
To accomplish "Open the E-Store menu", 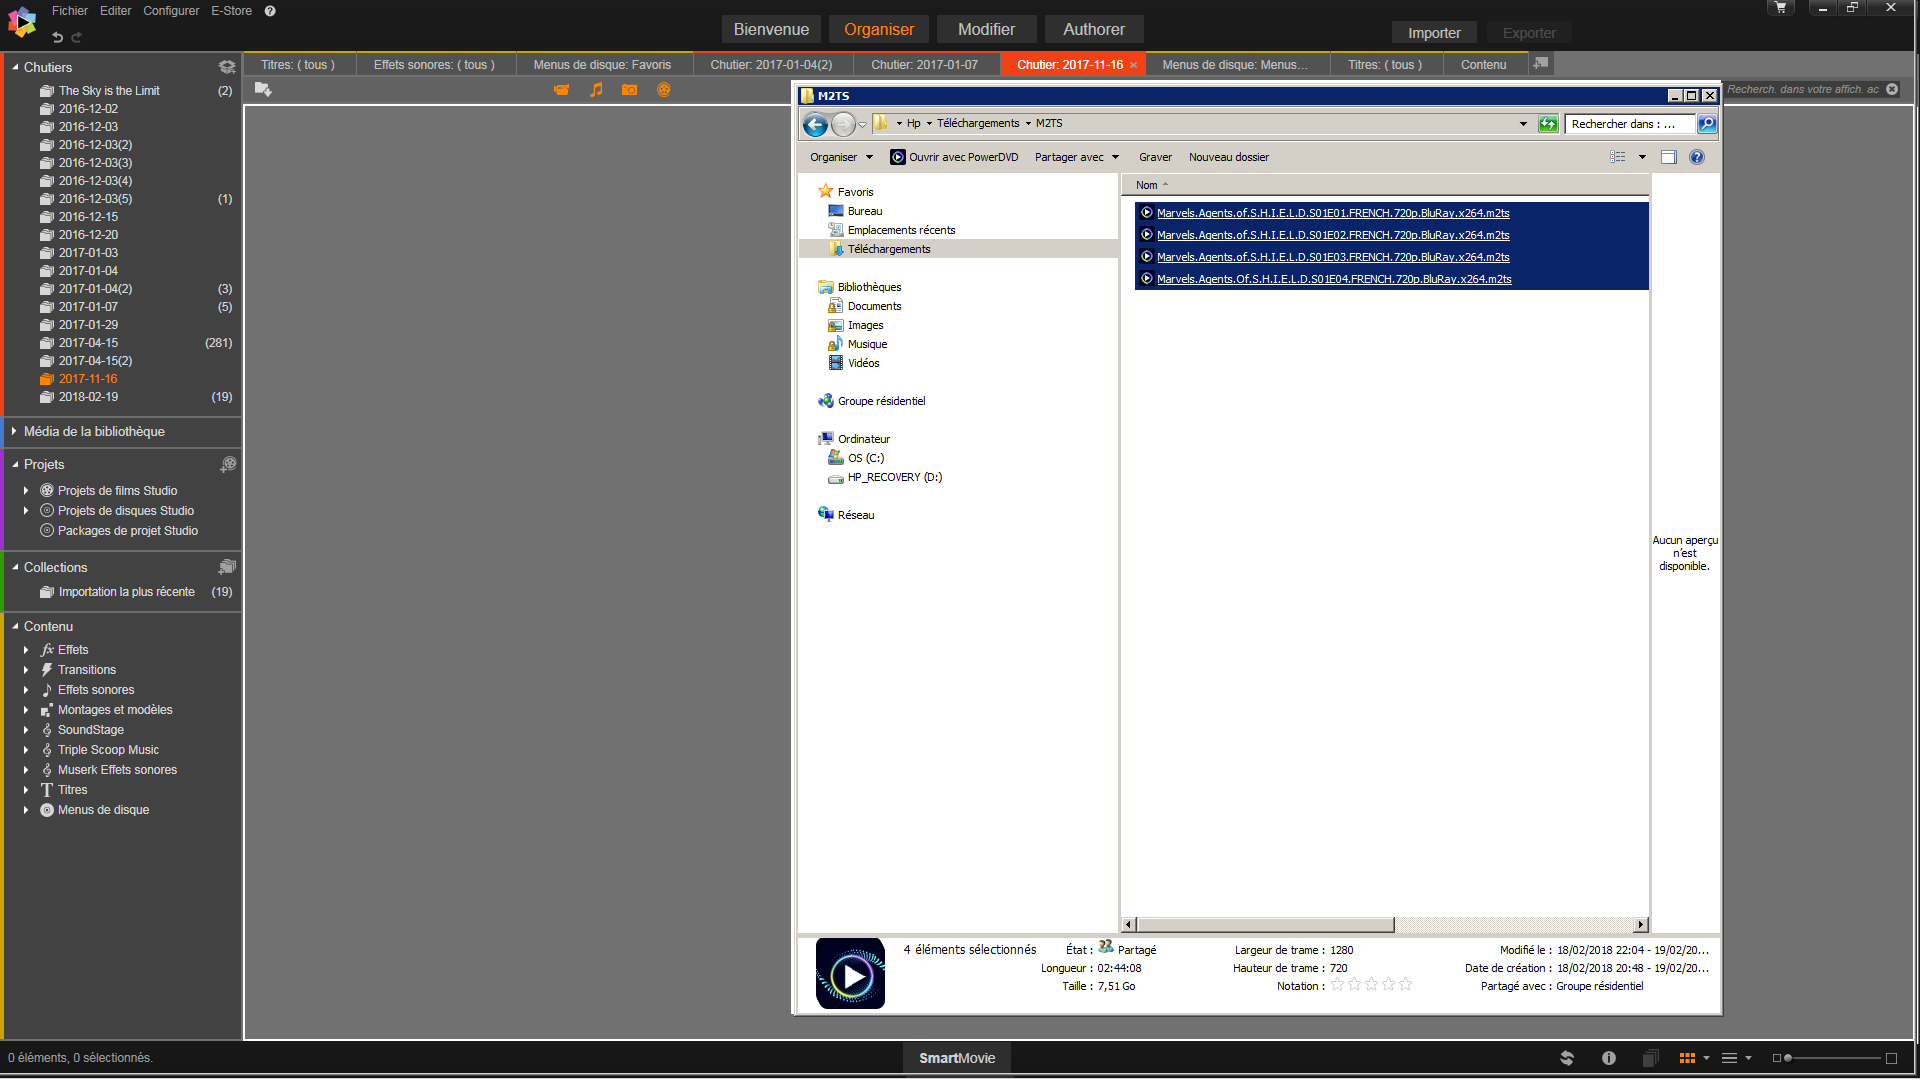I will (231, 11).
